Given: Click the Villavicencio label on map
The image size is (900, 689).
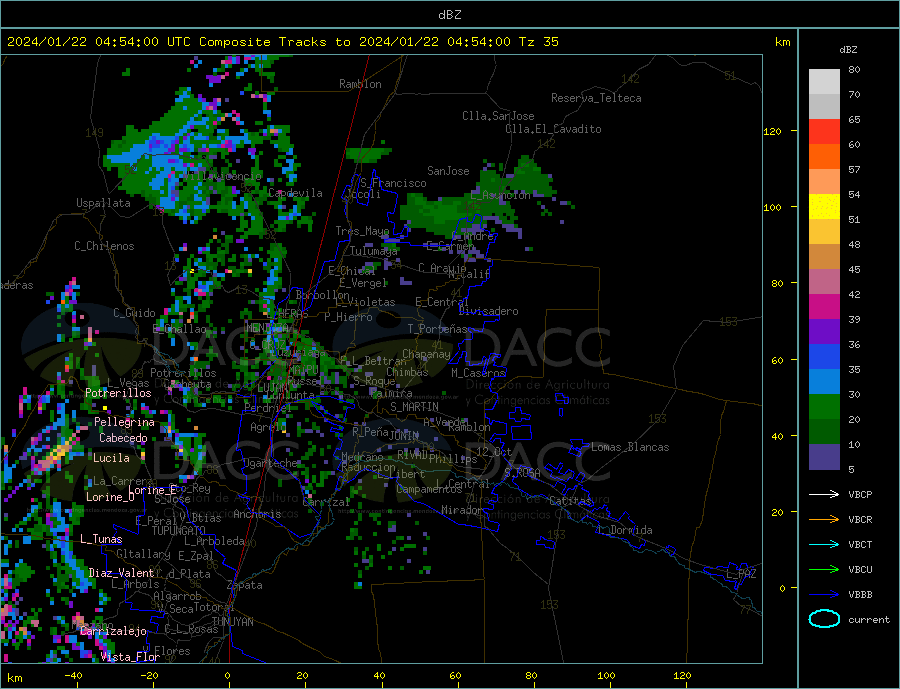Looking at the screenshot, I should 222,176.
